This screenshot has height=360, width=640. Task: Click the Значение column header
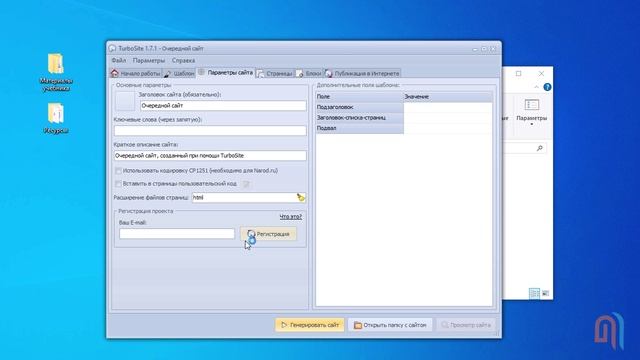point(448,97)
